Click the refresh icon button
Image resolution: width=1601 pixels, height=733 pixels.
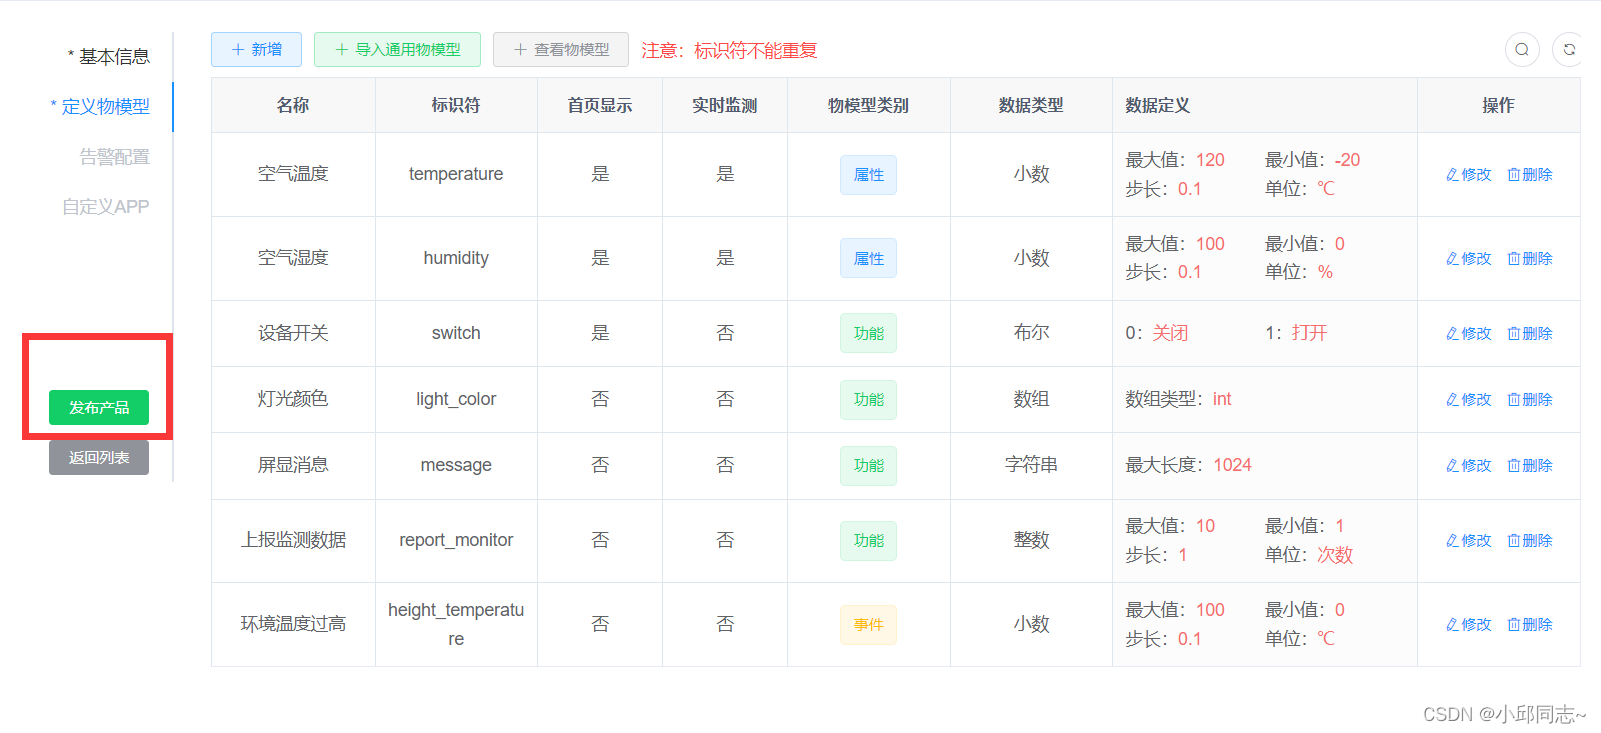pyautogui.click(x=1569, y=49)
